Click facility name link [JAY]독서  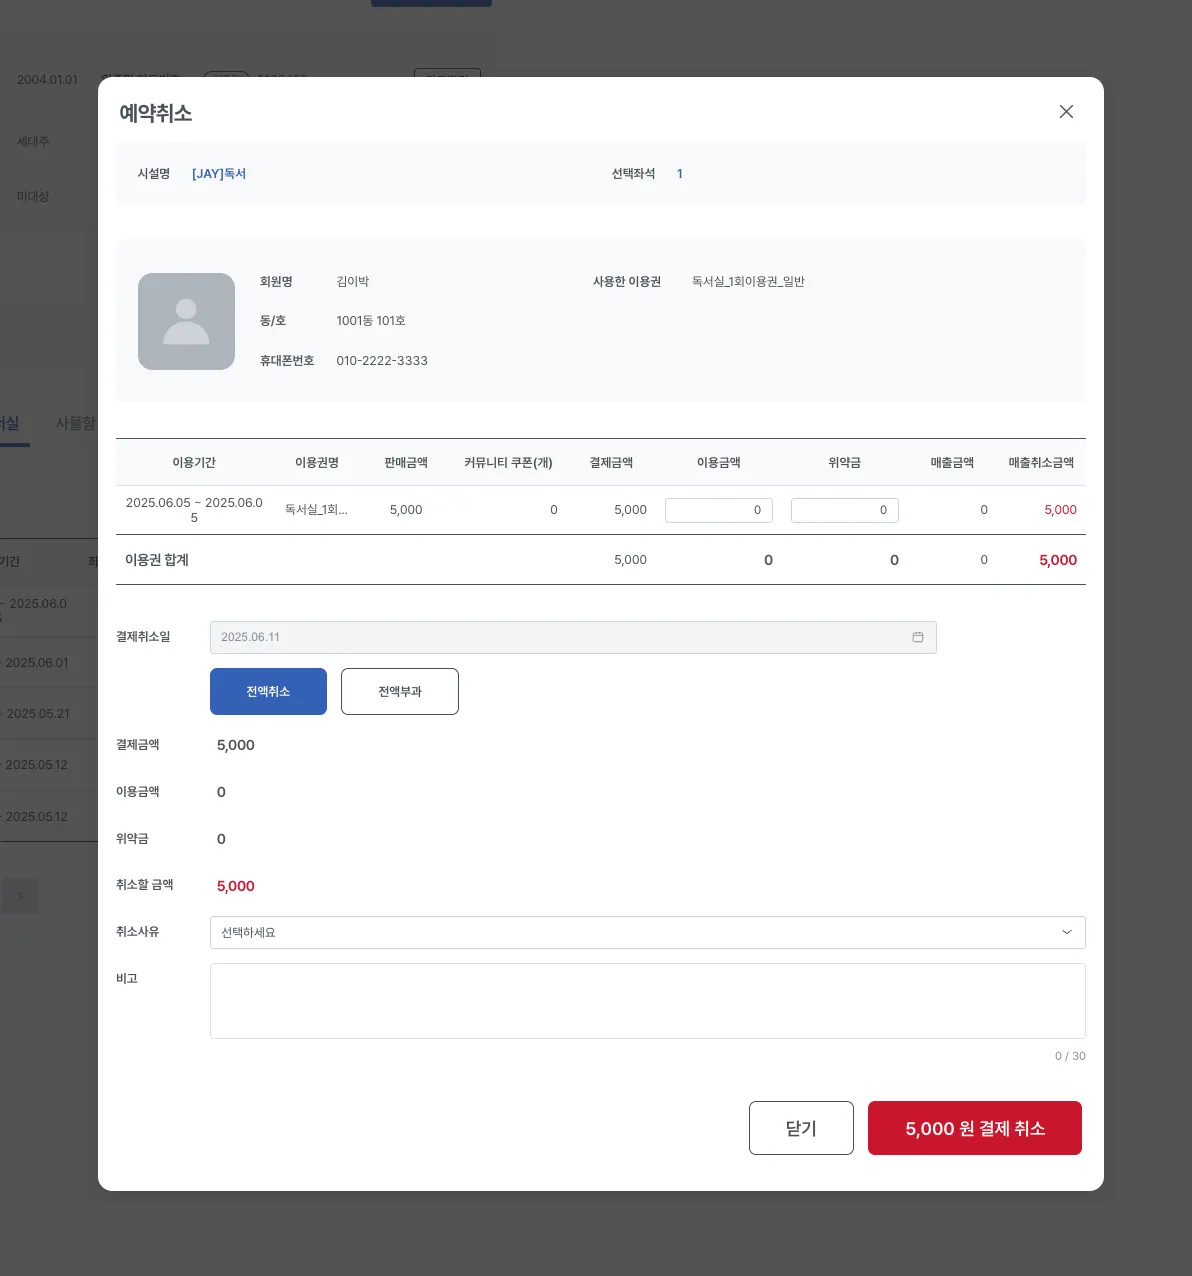click(x=219, y=174)
